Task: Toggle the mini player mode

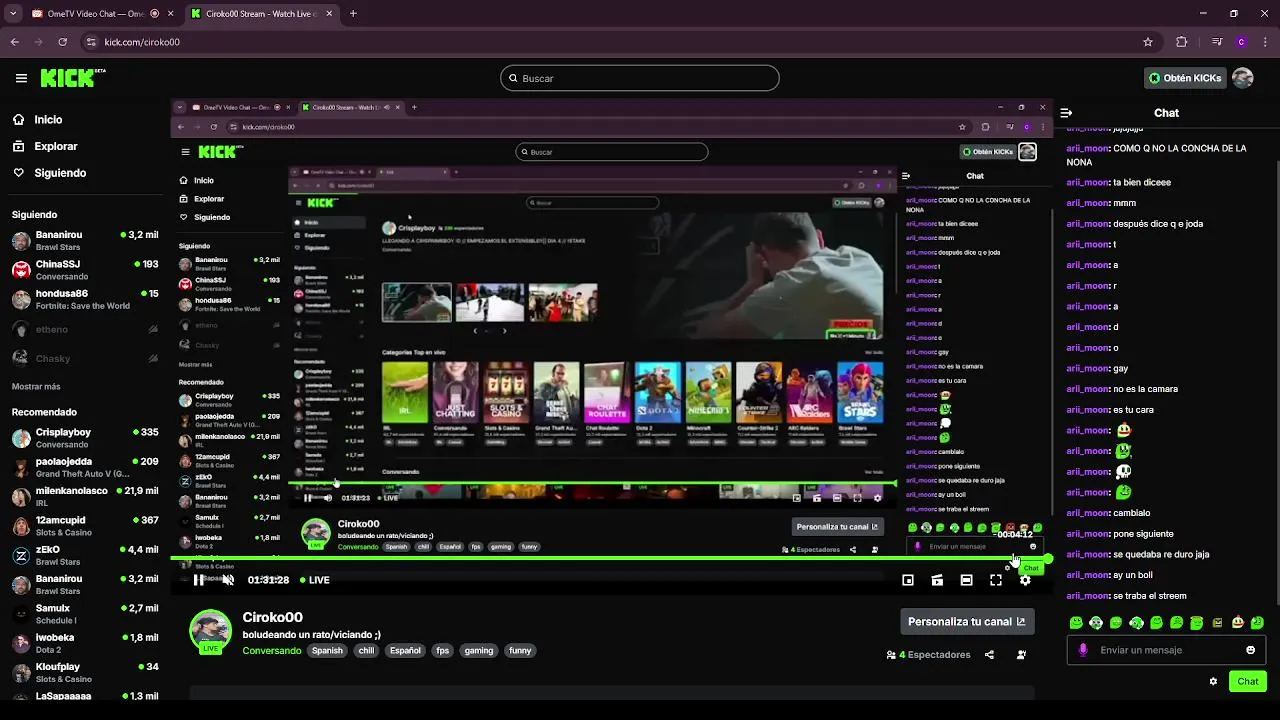Action: tap(908, 580)
